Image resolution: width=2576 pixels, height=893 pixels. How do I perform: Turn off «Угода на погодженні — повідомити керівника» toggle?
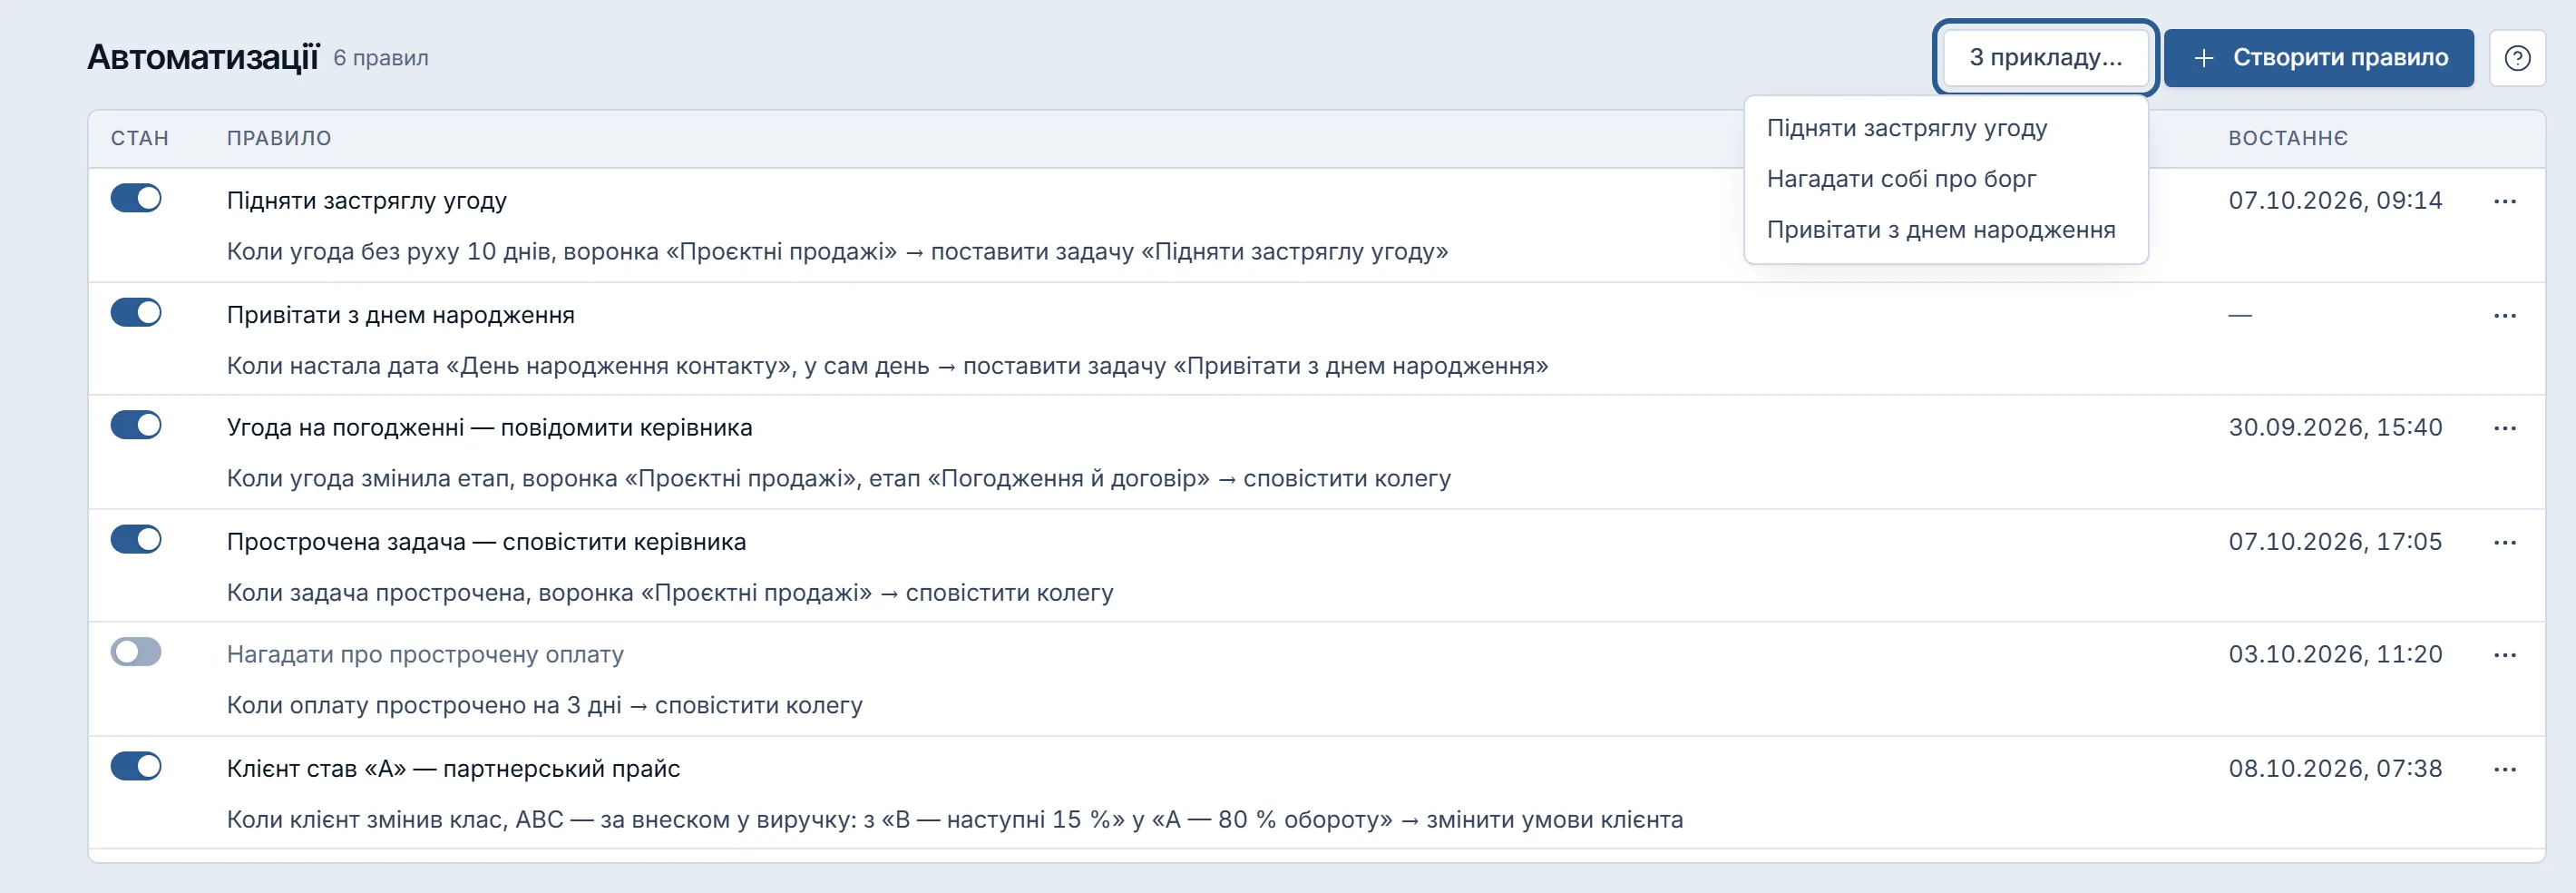[x=136, y=425]
